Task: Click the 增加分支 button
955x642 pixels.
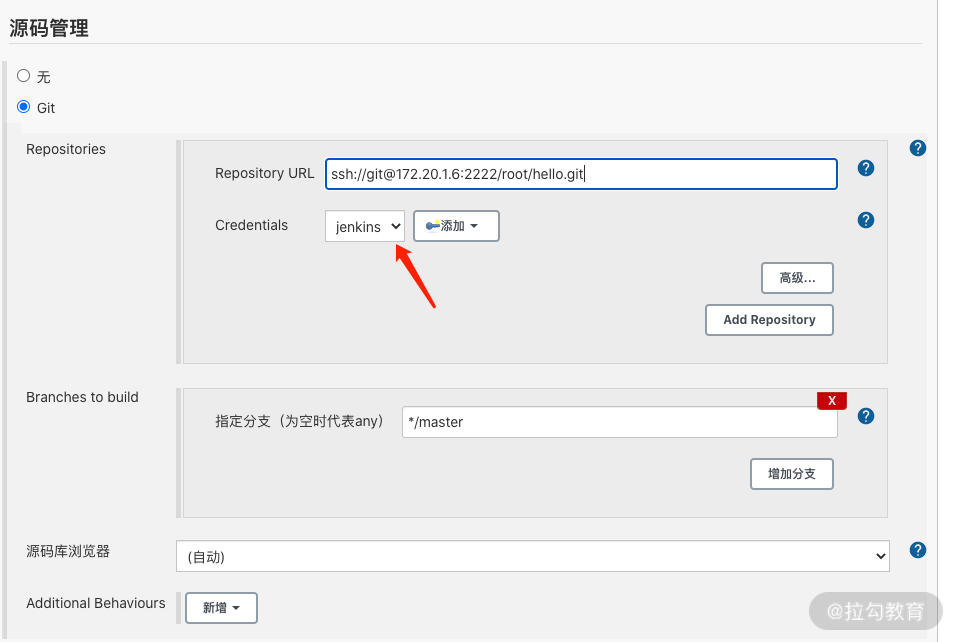Action: pos(791,474)
